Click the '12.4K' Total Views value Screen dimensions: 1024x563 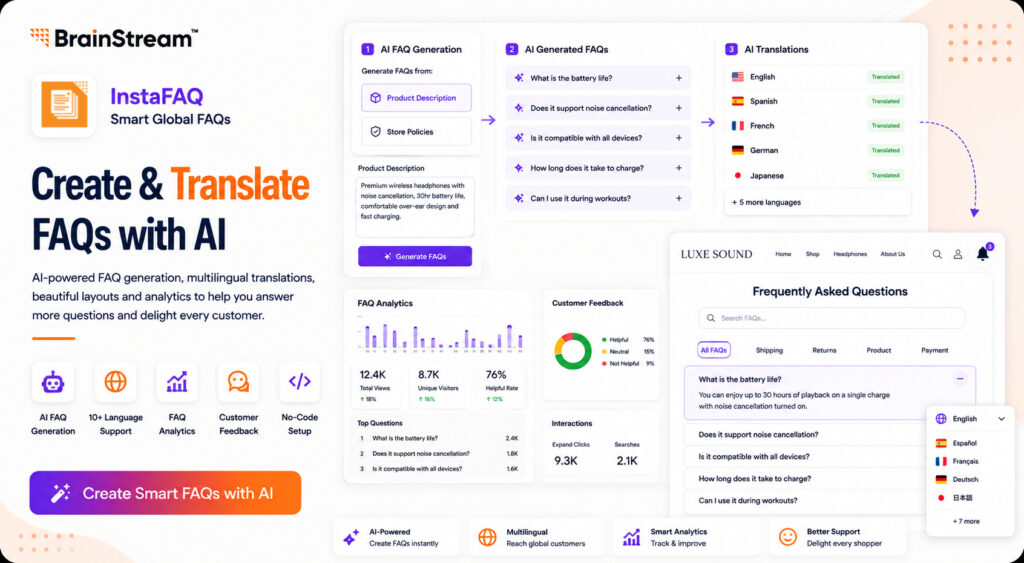[373, 374]
